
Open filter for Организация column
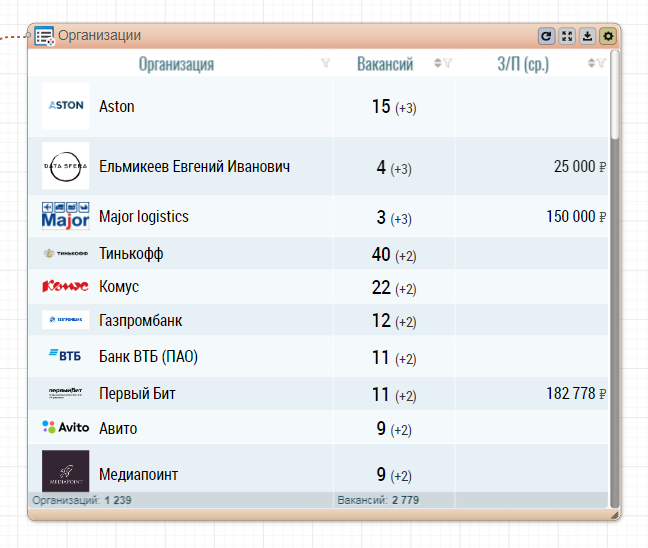(x=325, y=64)
